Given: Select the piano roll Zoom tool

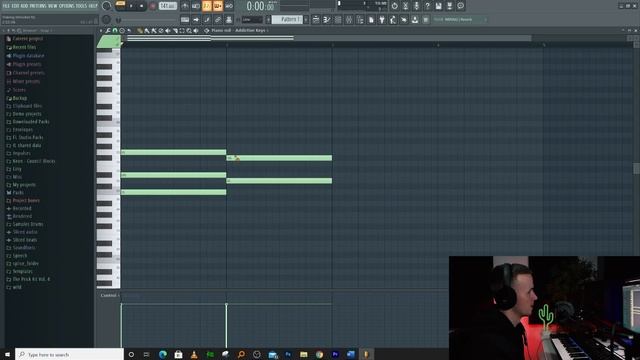Looking at the screenshot, I should click(189, 31).
